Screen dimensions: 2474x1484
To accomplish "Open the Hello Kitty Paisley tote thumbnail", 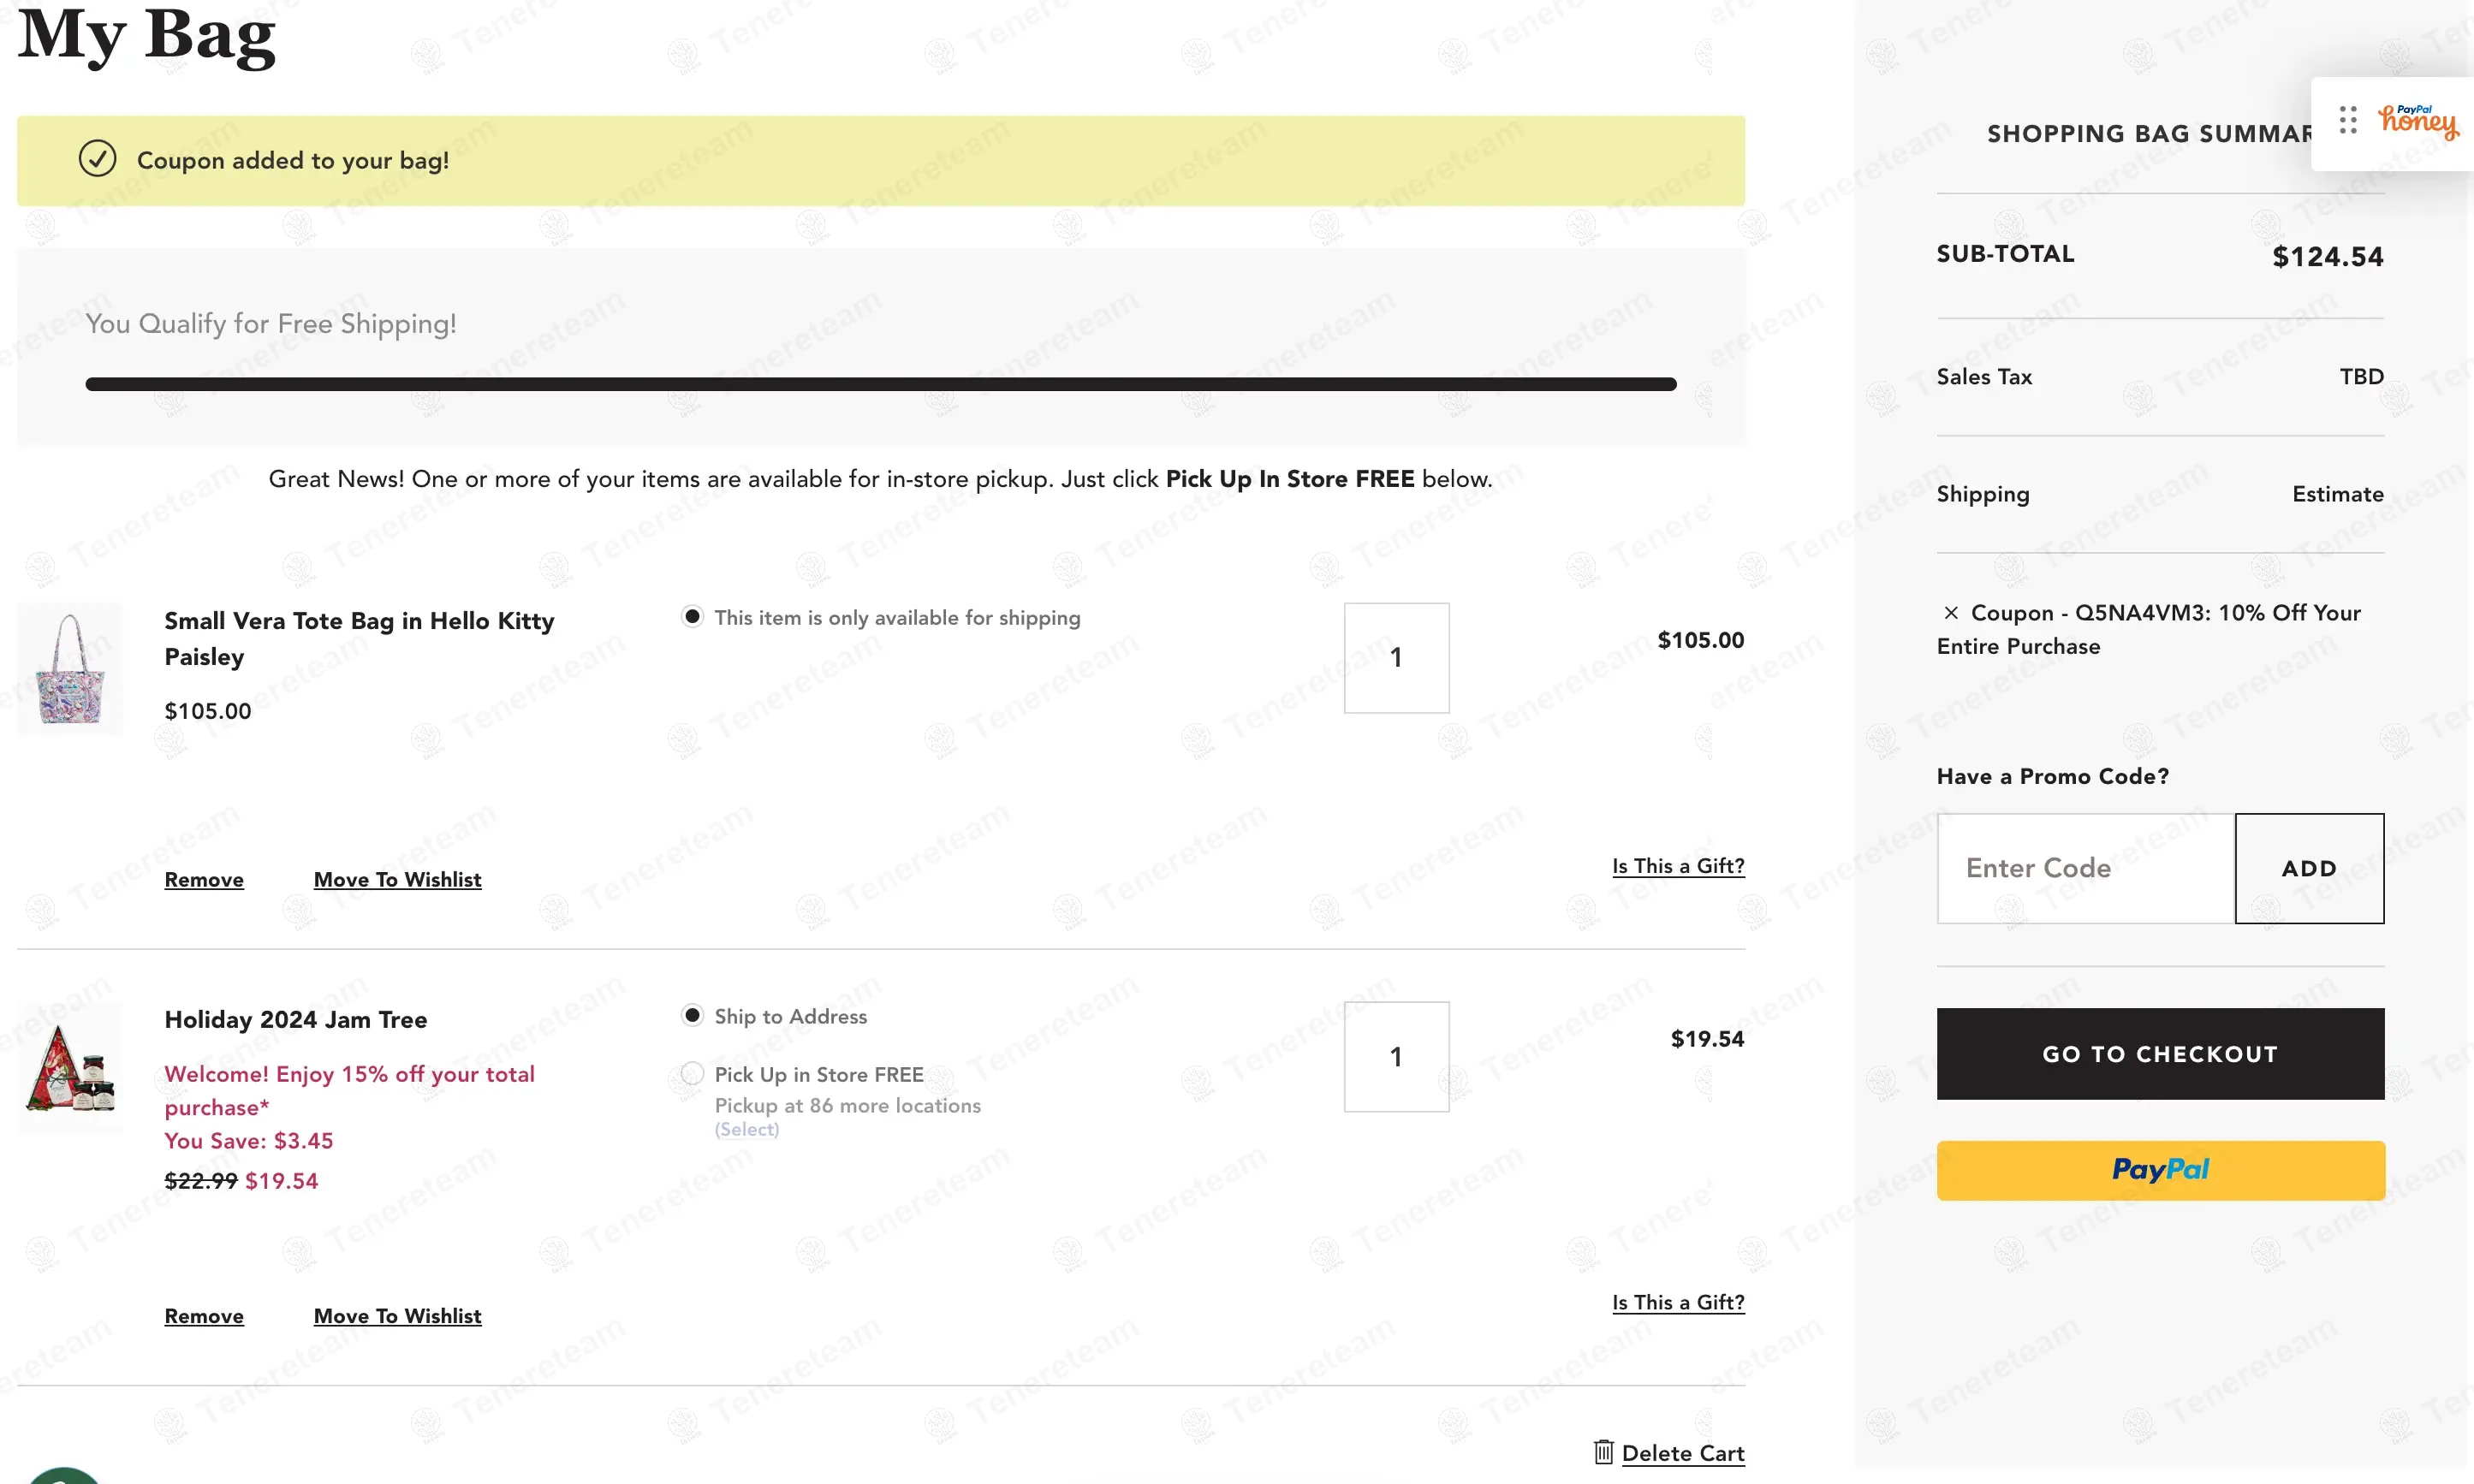I will tap(70, 668).
